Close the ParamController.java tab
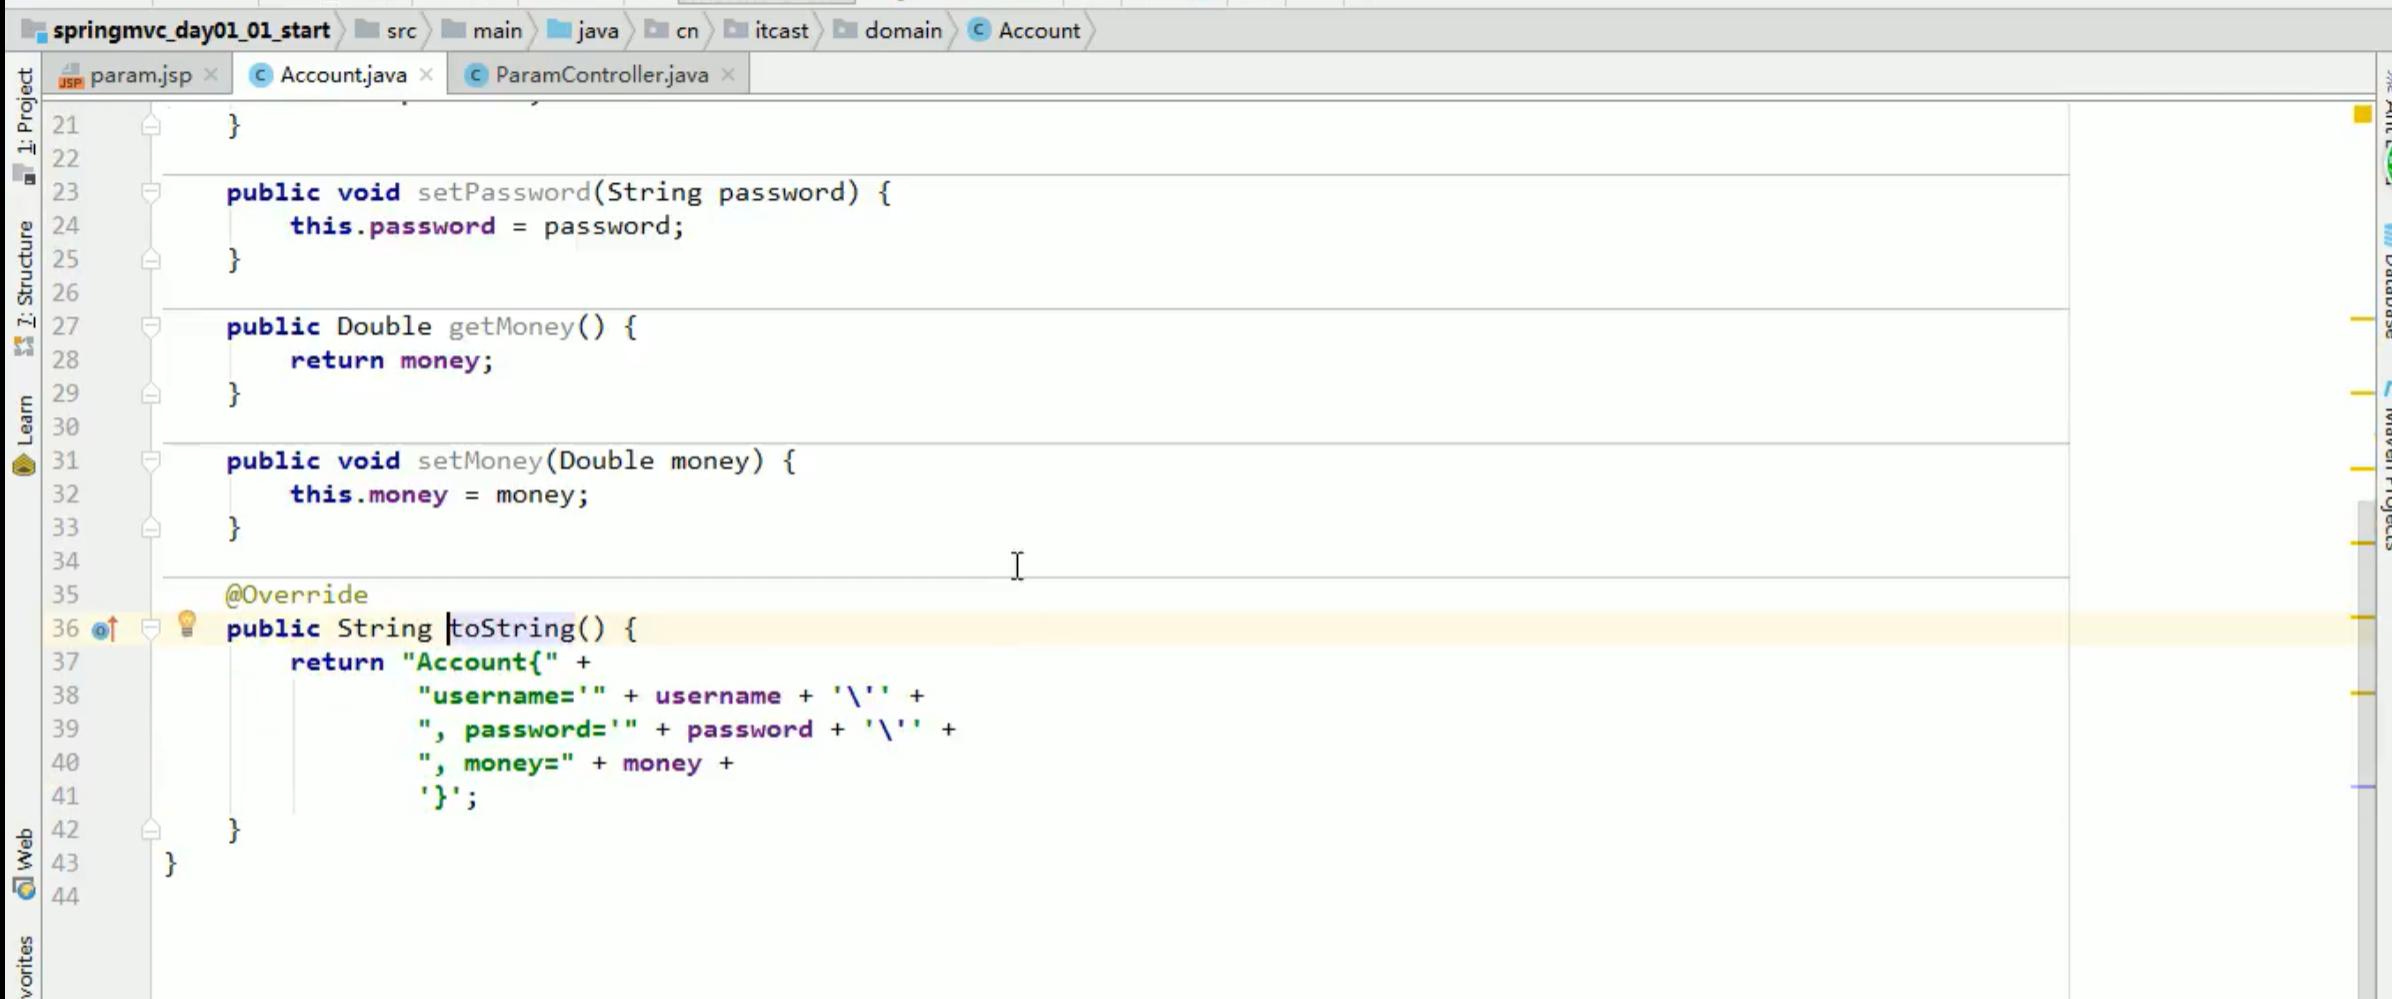This screenshot has height=999, width=2392. point(728,74)
